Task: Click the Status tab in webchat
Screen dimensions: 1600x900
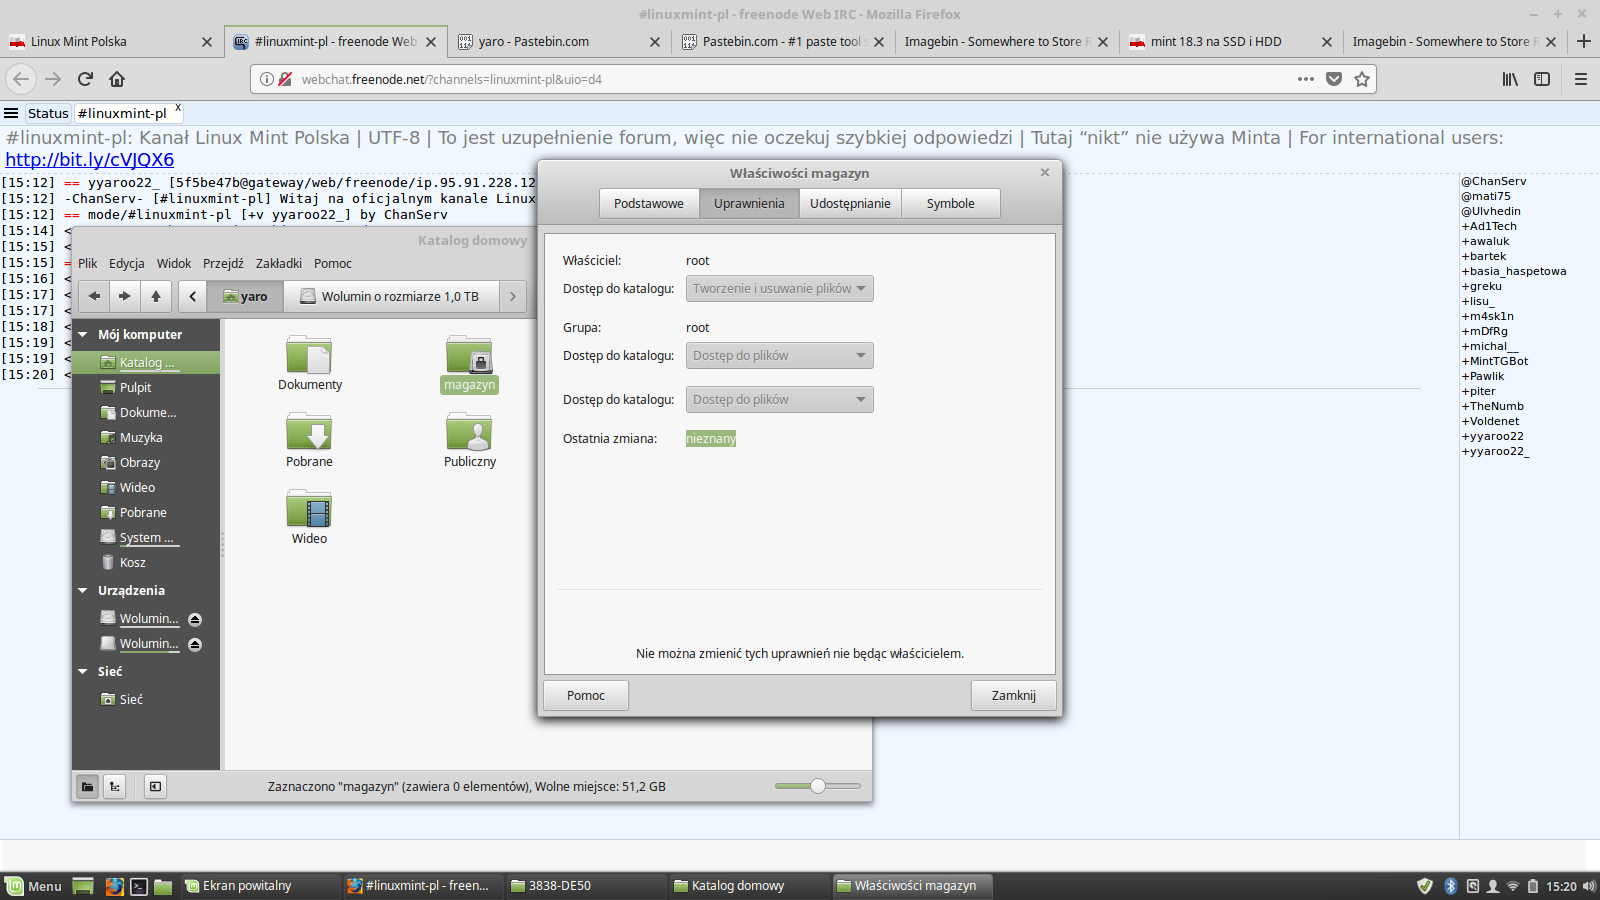Action: point(48,114)
